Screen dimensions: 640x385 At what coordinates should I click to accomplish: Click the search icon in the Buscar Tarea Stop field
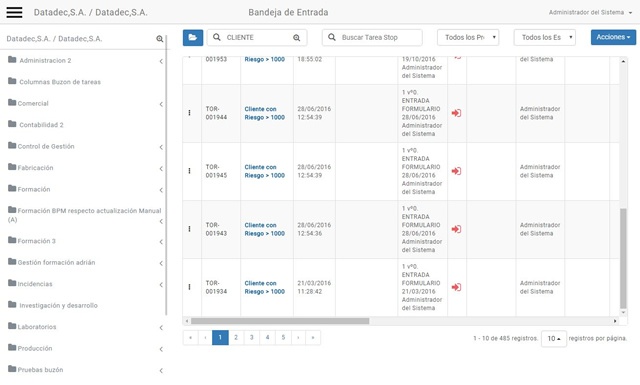pos(332,37)
